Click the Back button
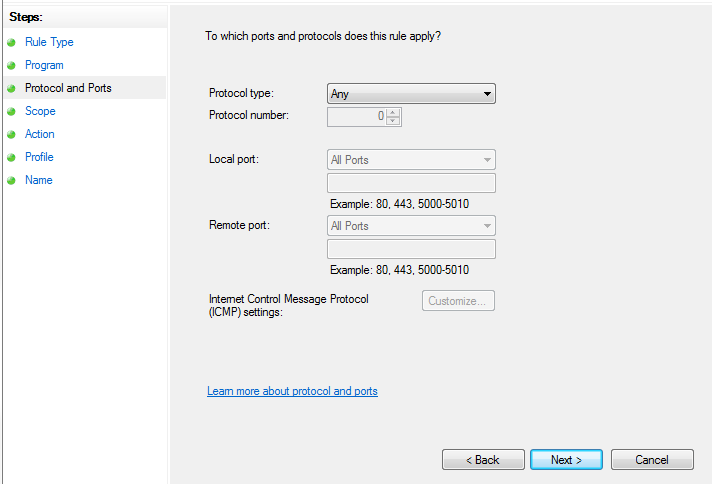The height and width of the screenshot is (484, 712). [x=483, y=460]
